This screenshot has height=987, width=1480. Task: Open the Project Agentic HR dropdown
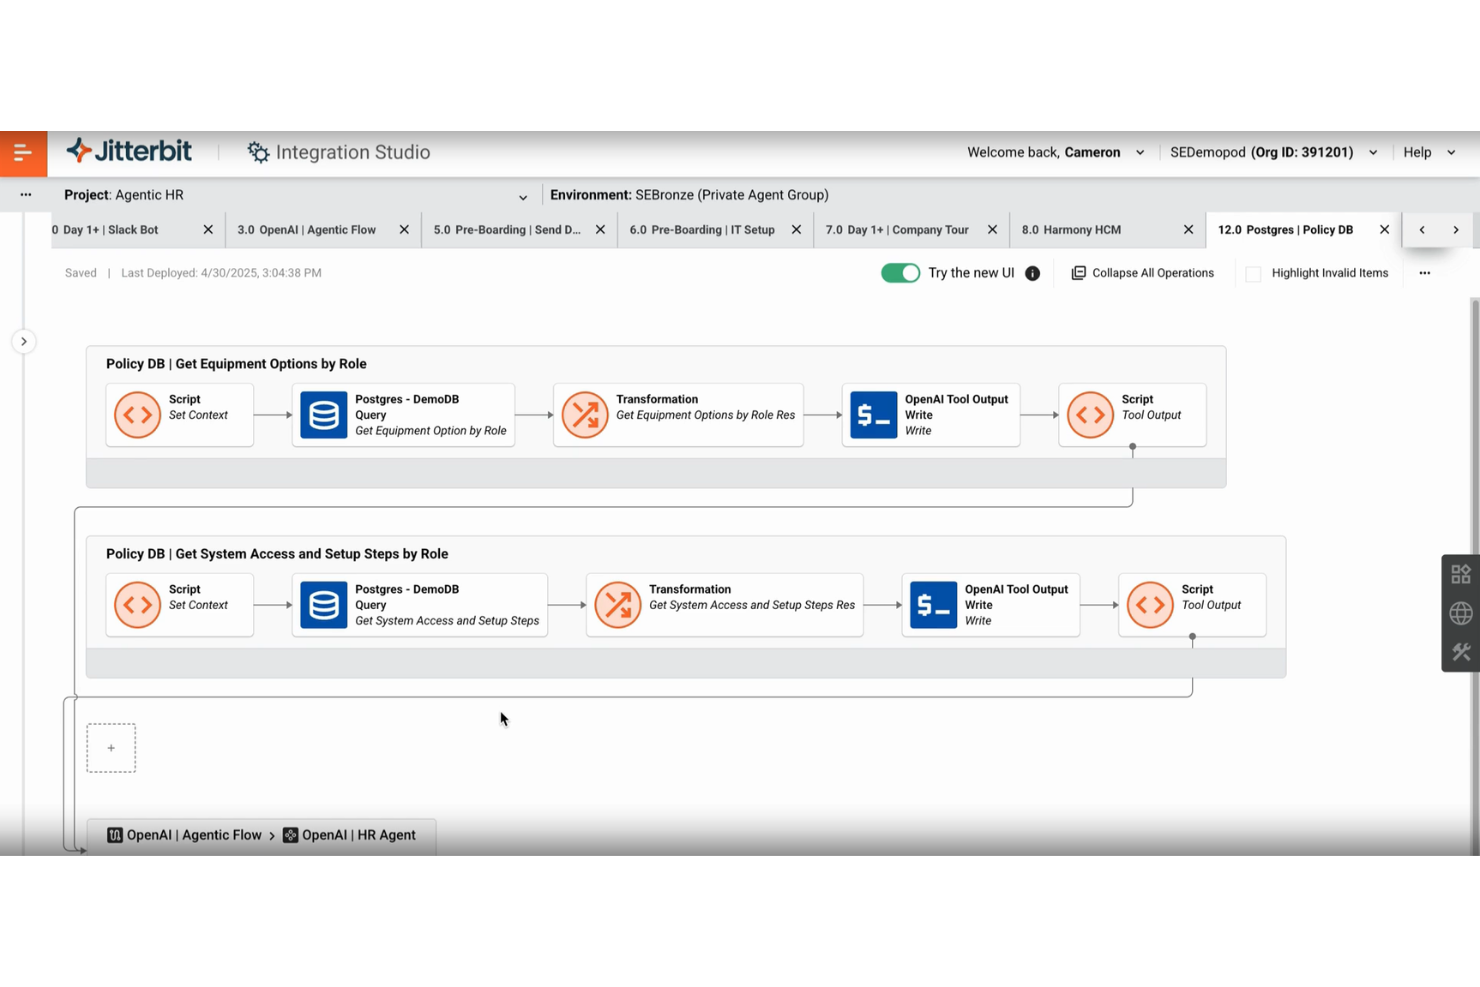(523, 196)
